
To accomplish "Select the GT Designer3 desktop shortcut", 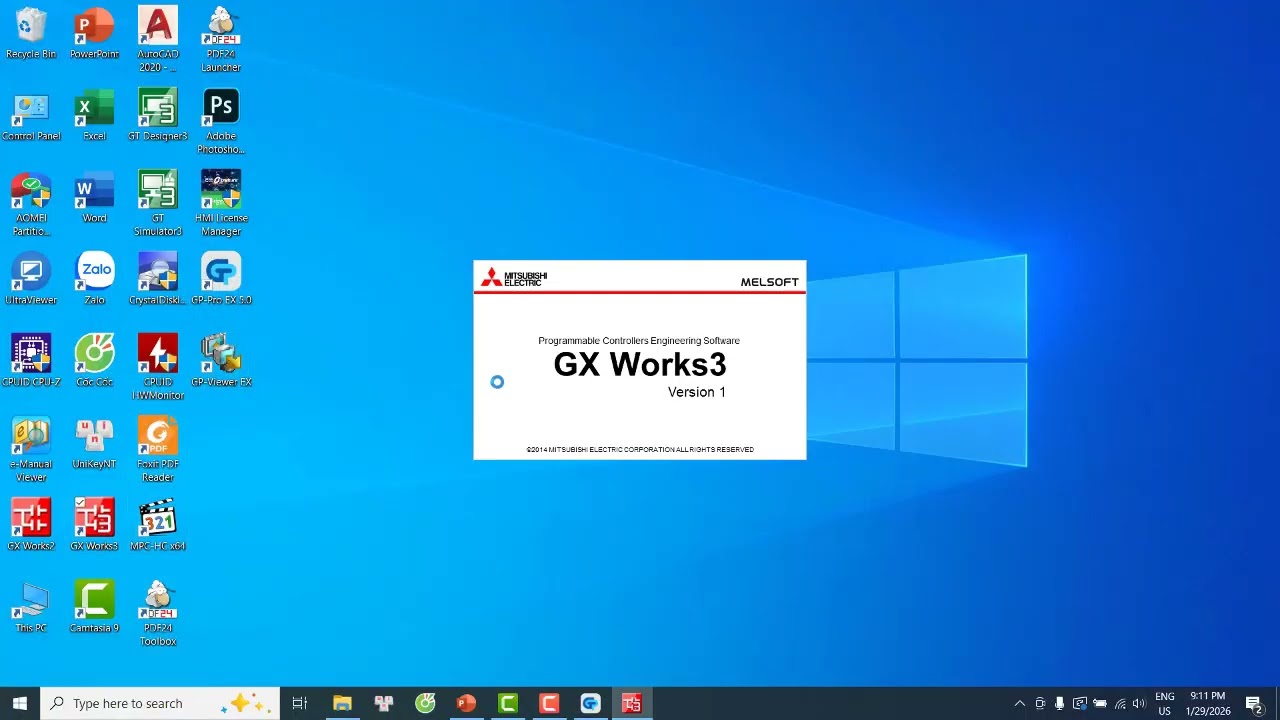I will pos(158,115).
